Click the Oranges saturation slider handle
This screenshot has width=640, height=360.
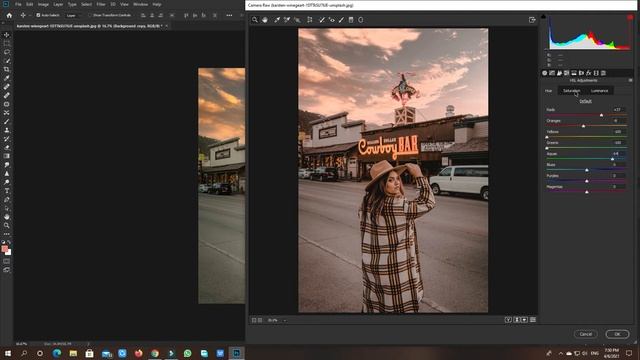(x=583, y=126)
